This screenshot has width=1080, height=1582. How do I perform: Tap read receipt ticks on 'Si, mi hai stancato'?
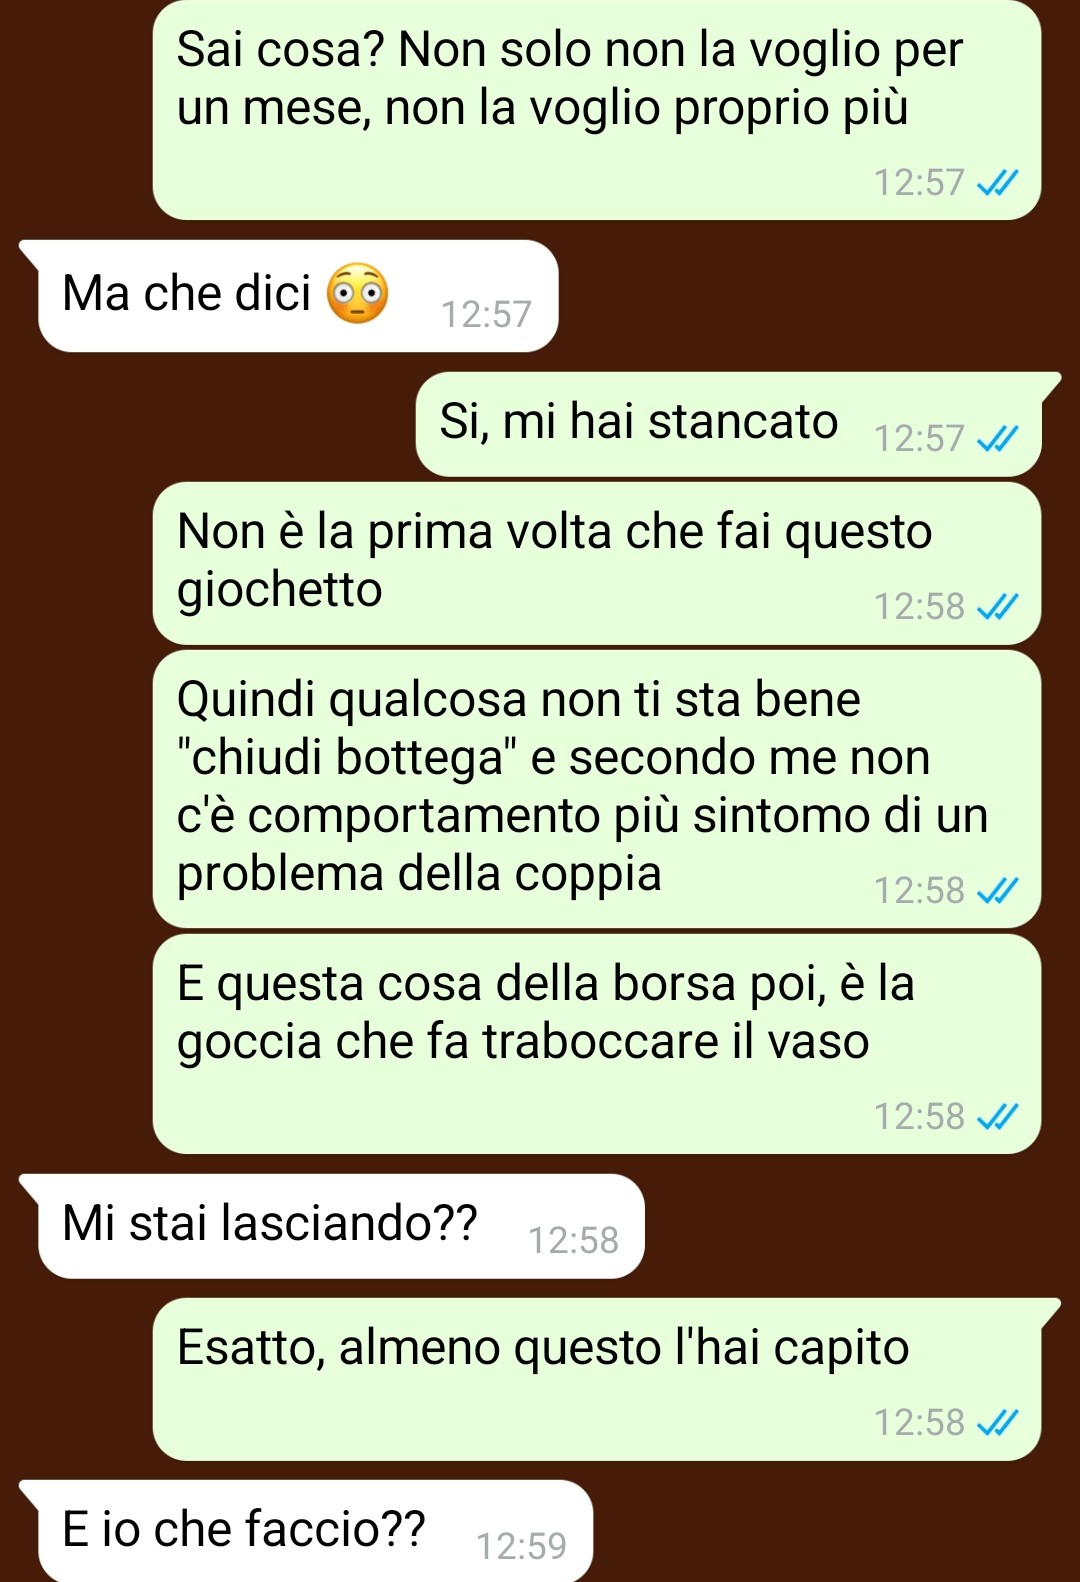(997, 438)
